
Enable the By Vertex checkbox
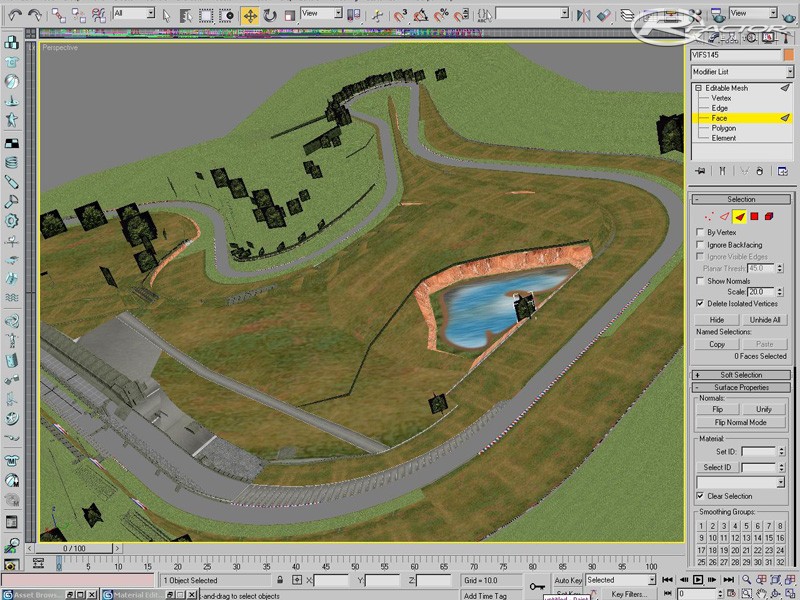700,232
